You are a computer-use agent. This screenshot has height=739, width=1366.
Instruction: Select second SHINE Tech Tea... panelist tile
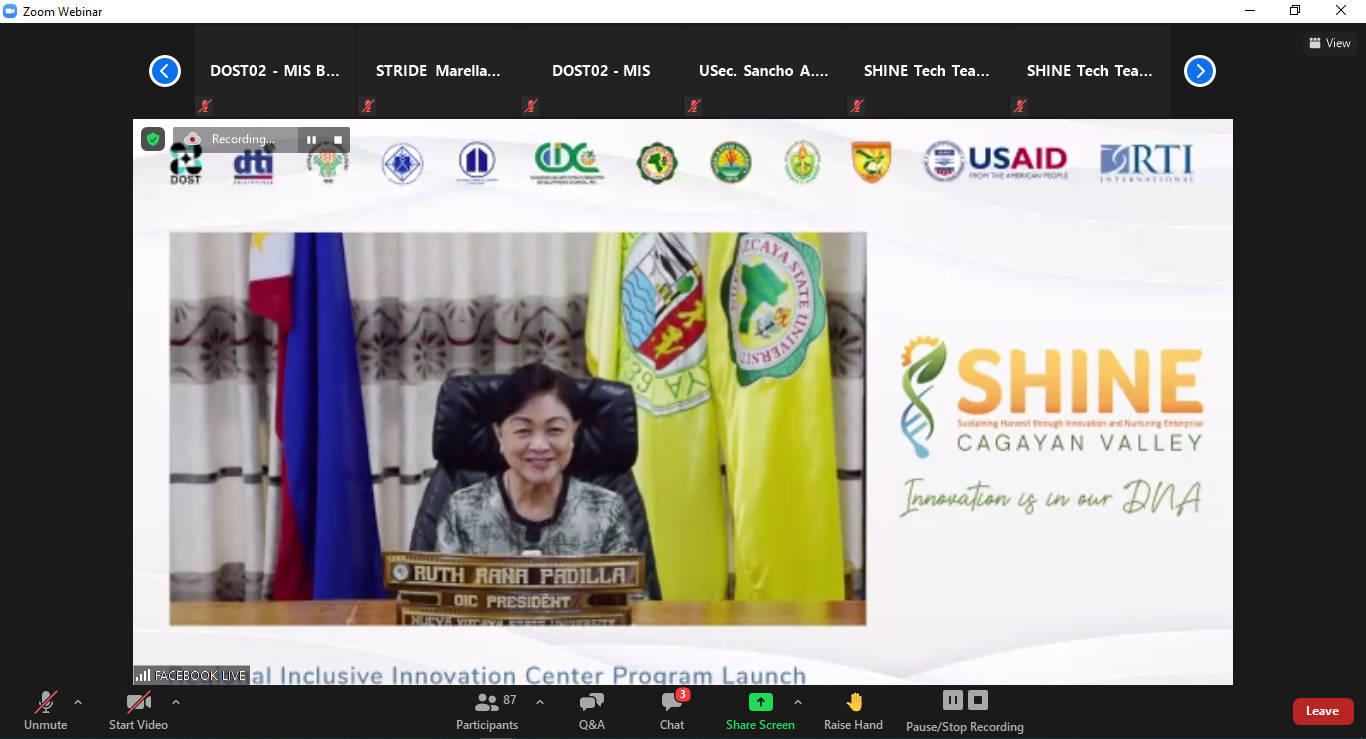[x=1090, y=71]
